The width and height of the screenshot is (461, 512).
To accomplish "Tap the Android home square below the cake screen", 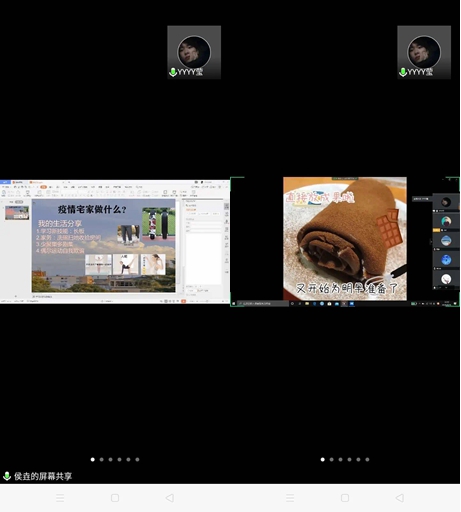I will [345, 498].
